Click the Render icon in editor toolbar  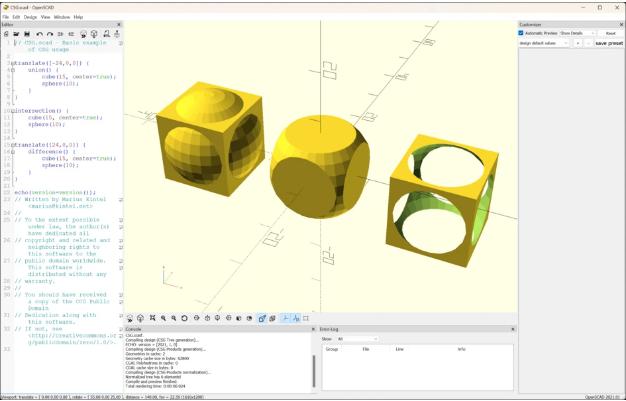94,34
